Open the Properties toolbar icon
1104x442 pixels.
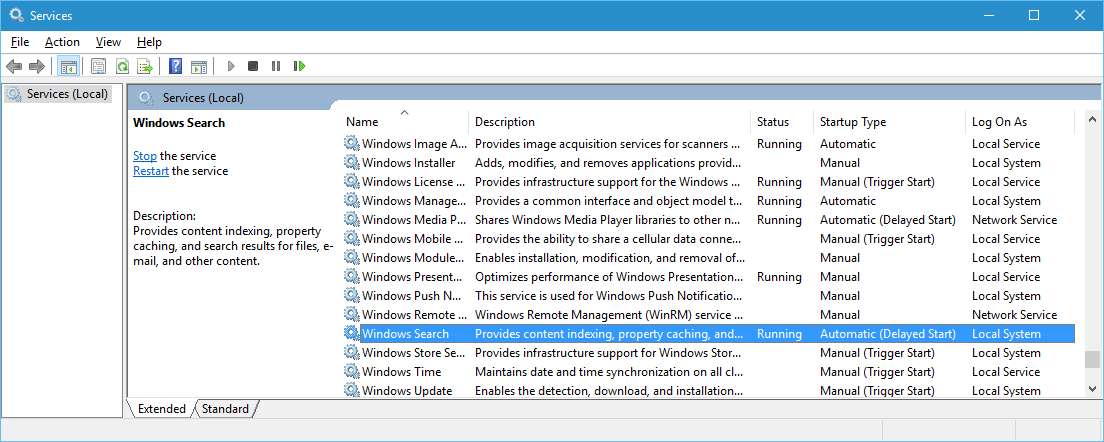coord(98,66)
